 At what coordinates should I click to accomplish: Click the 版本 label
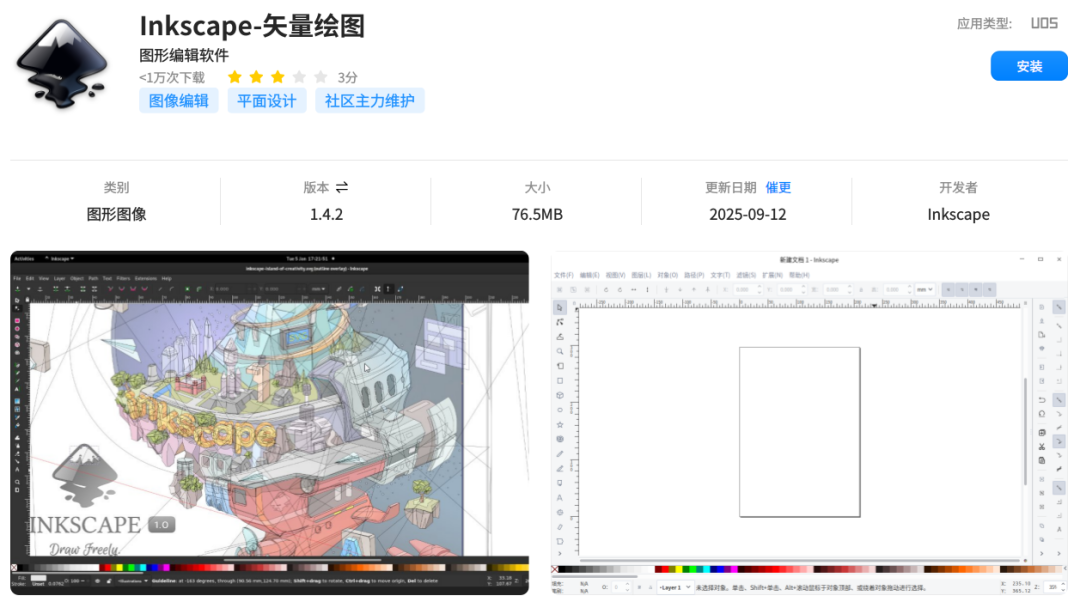316,187
